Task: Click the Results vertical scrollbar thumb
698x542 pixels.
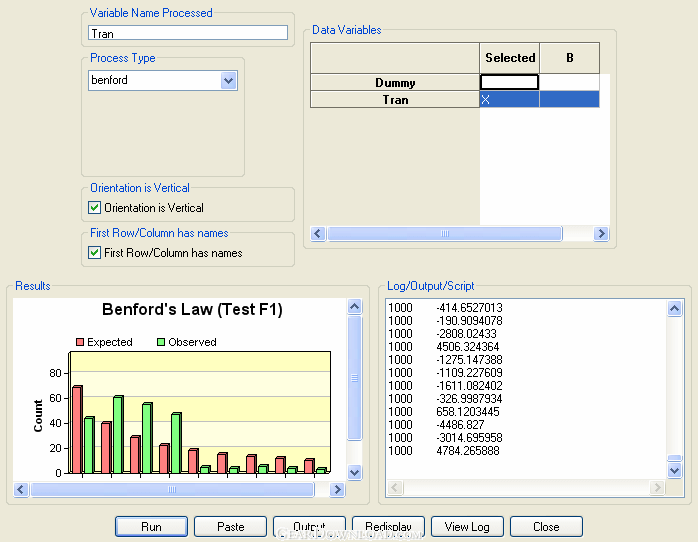Action: coord(354,378)
